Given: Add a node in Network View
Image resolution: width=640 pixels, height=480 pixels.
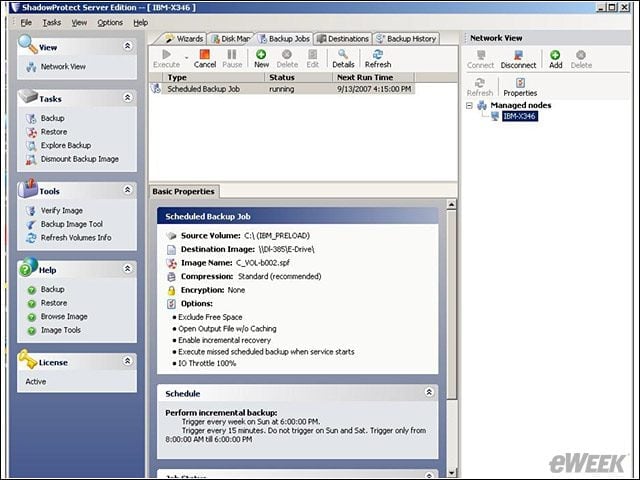Looking at the screenshot, I should [555, 60].
